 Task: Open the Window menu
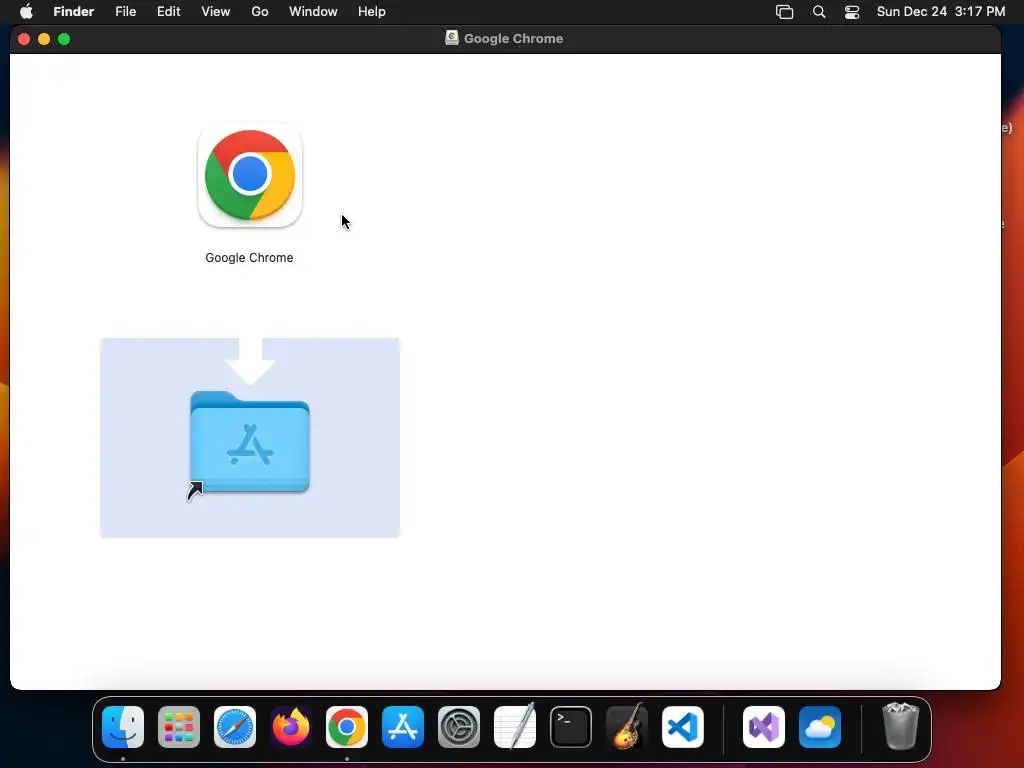click(x=313, y=12)
